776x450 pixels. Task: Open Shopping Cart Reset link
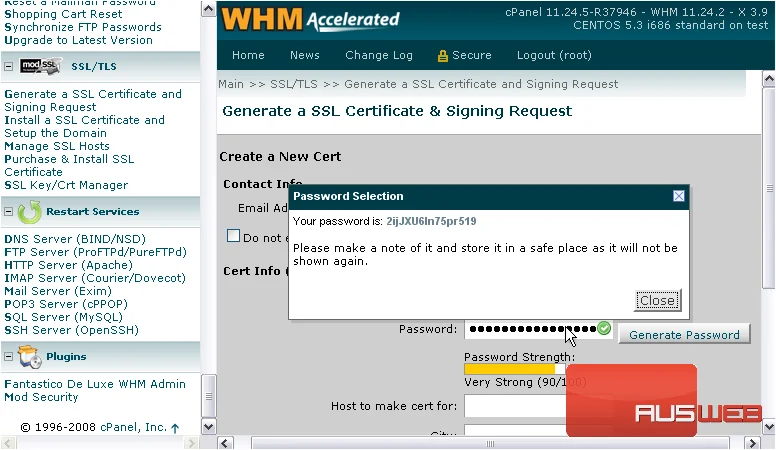(x=63, y=14)
